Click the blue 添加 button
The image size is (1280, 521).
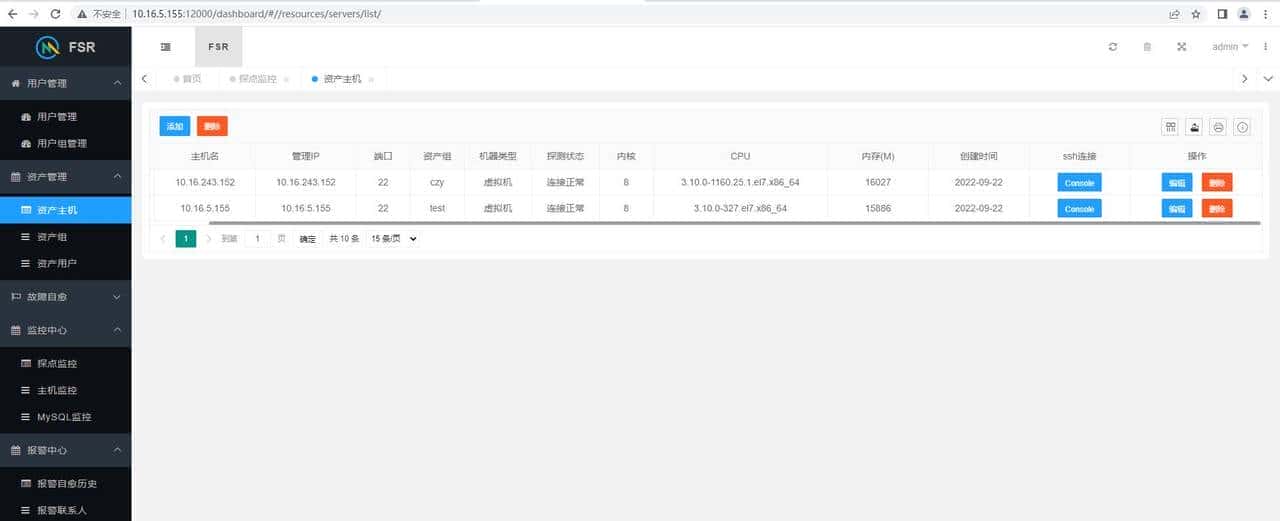175,126
